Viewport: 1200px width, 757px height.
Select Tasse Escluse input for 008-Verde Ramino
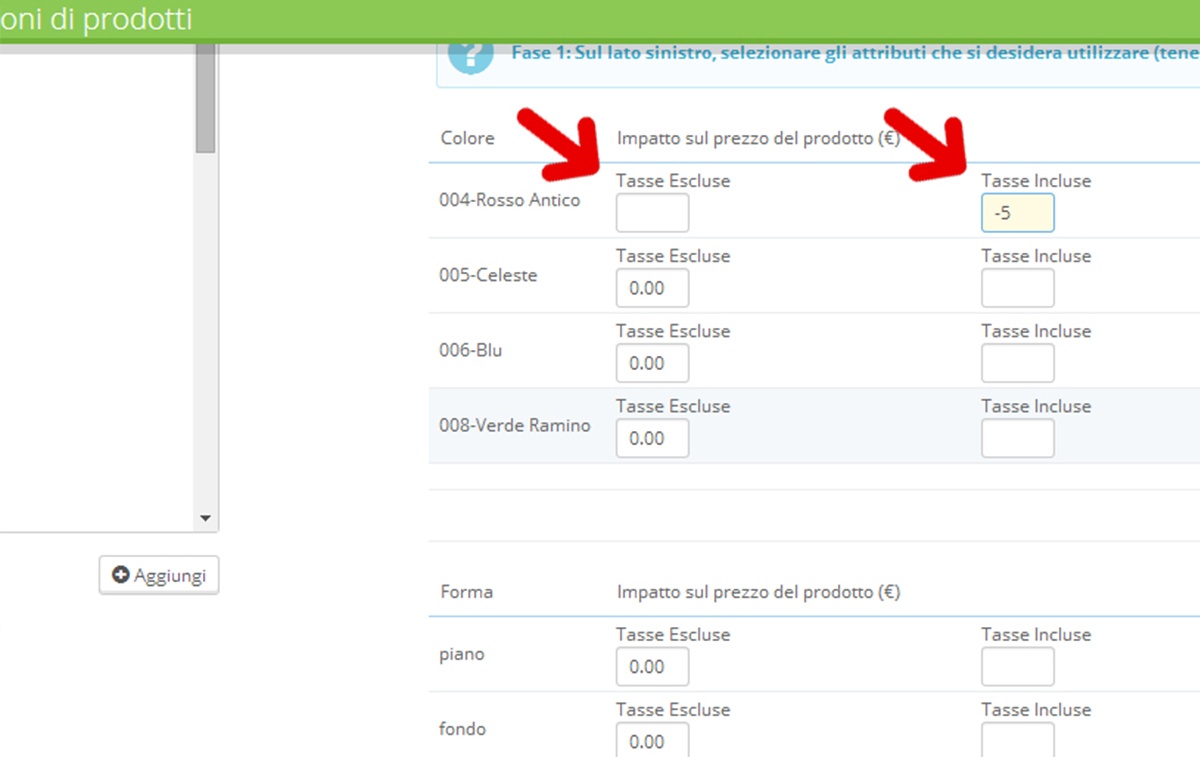[652, 438]
